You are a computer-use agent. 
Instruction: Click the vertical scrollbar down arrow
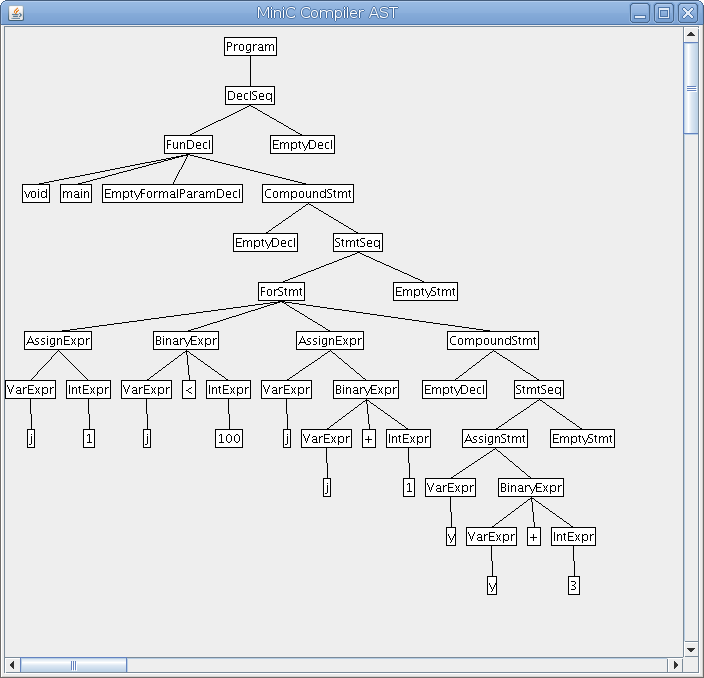point(690,649)
